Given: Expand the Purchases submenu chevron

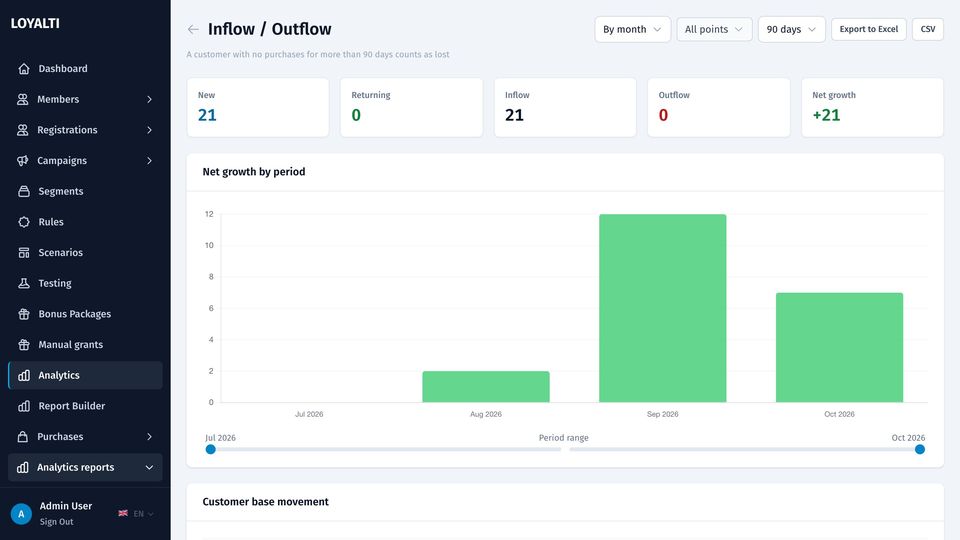Looking at the screenshot, I should (149, 437).
